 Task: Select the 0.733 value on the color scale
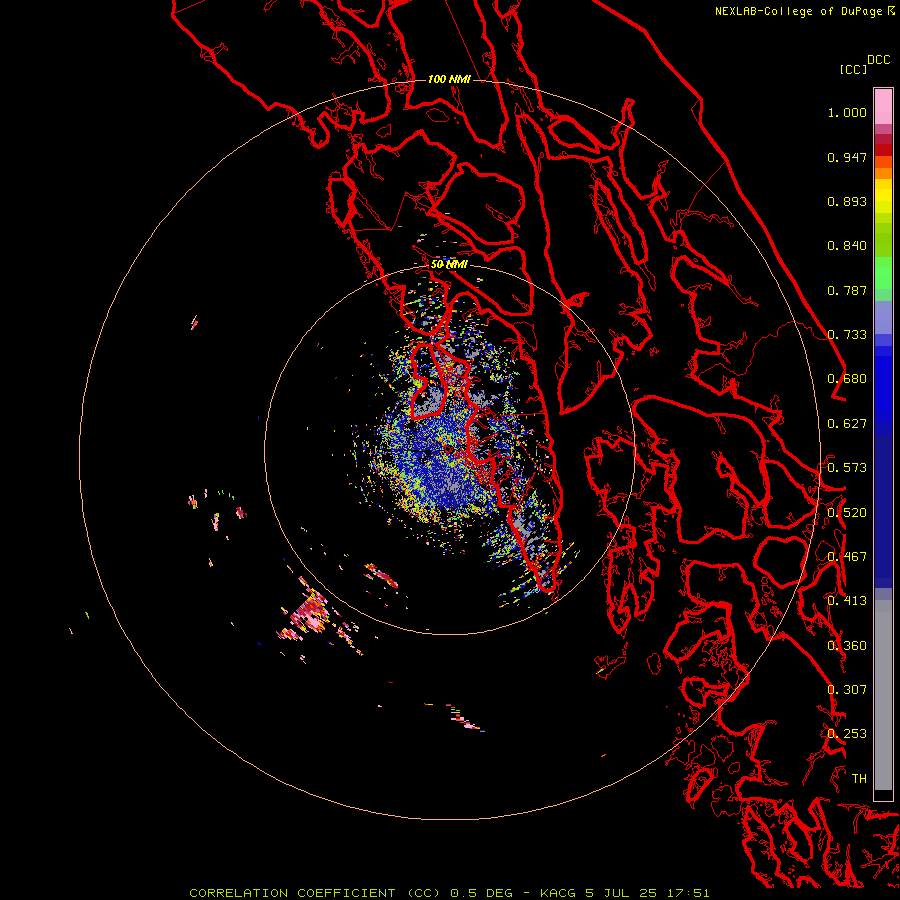847,335
